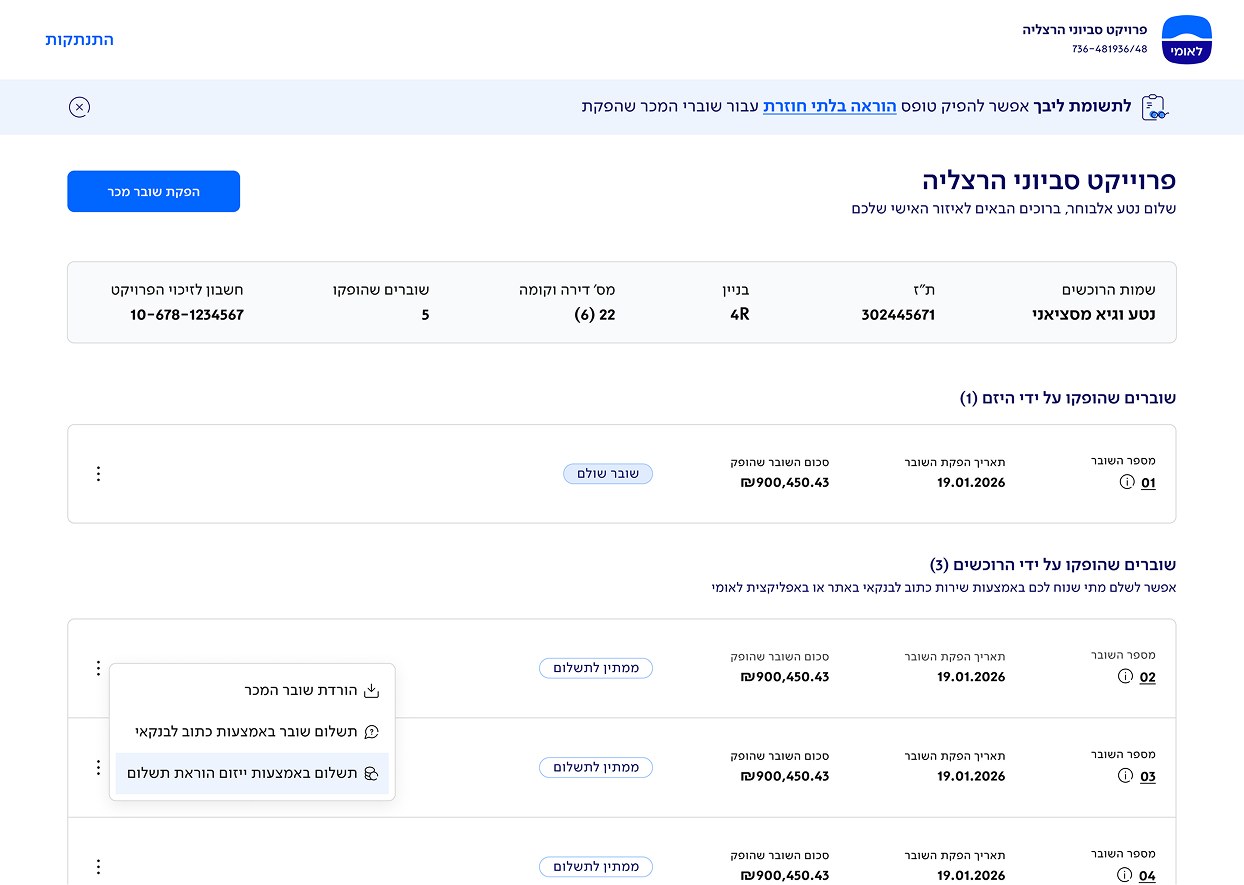Open info icon next to voucher 03

coord(1127,776)
